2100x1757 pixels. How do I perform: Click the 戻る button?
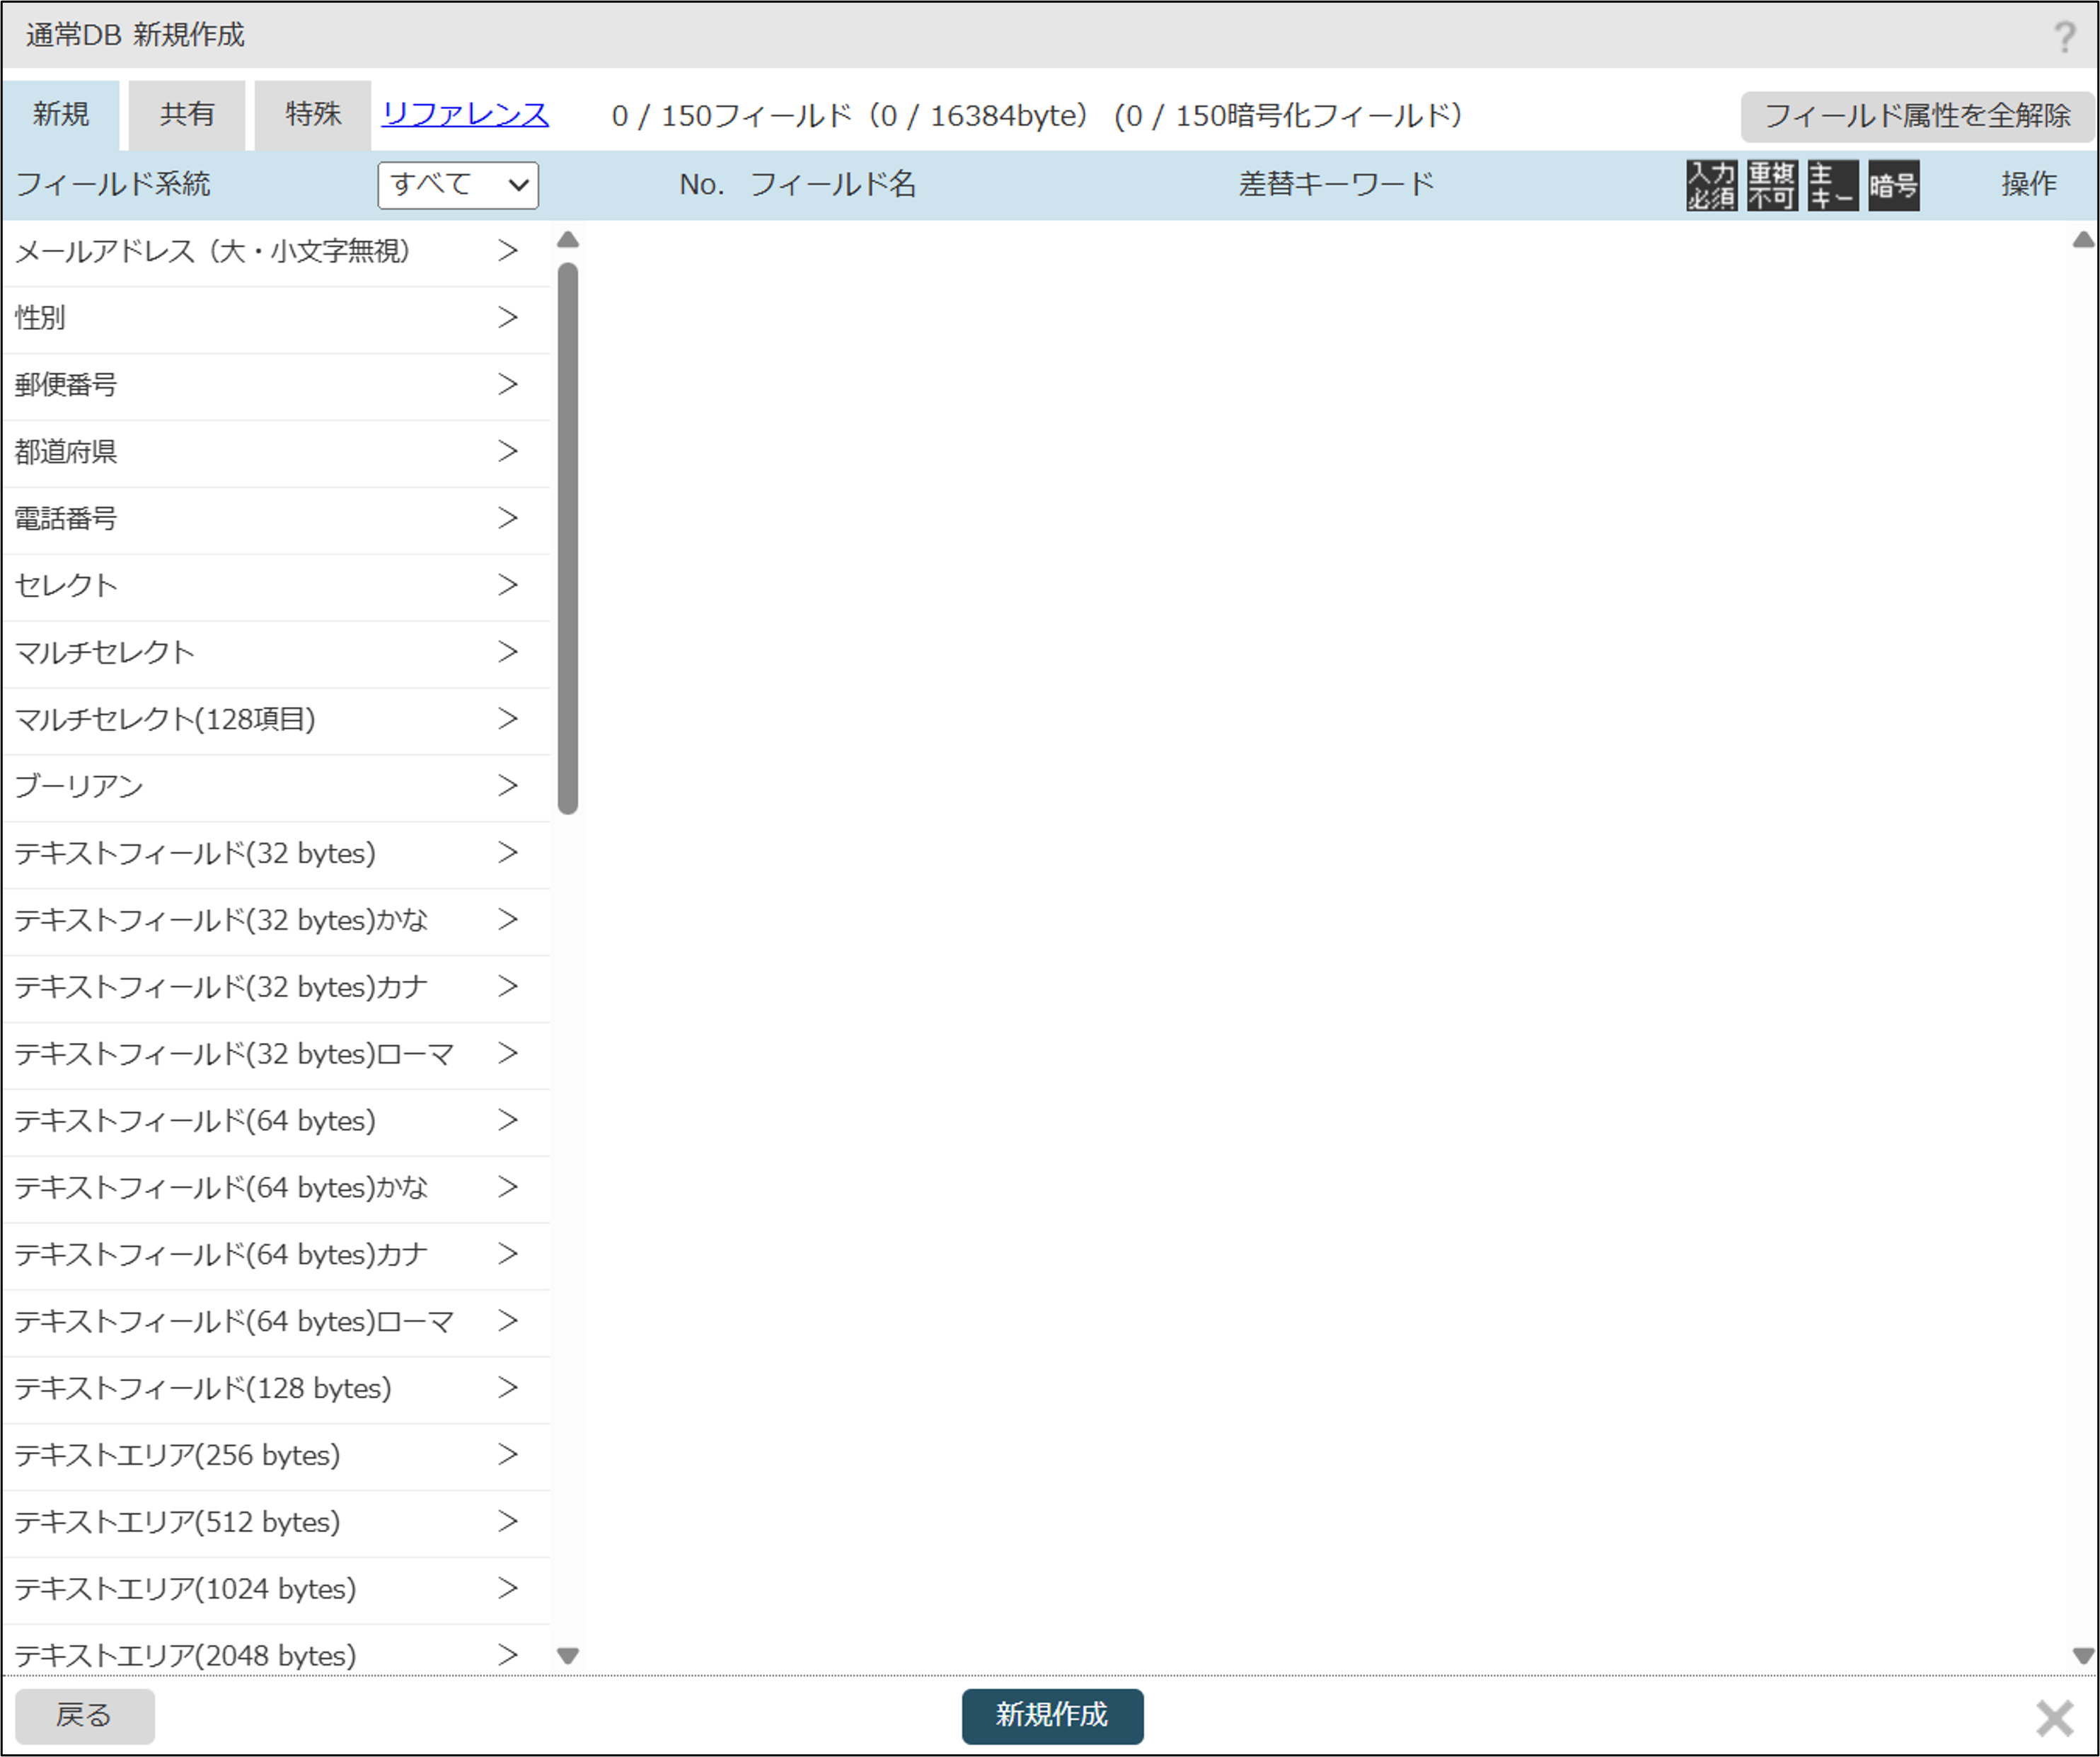click(x=84, y=1716)
